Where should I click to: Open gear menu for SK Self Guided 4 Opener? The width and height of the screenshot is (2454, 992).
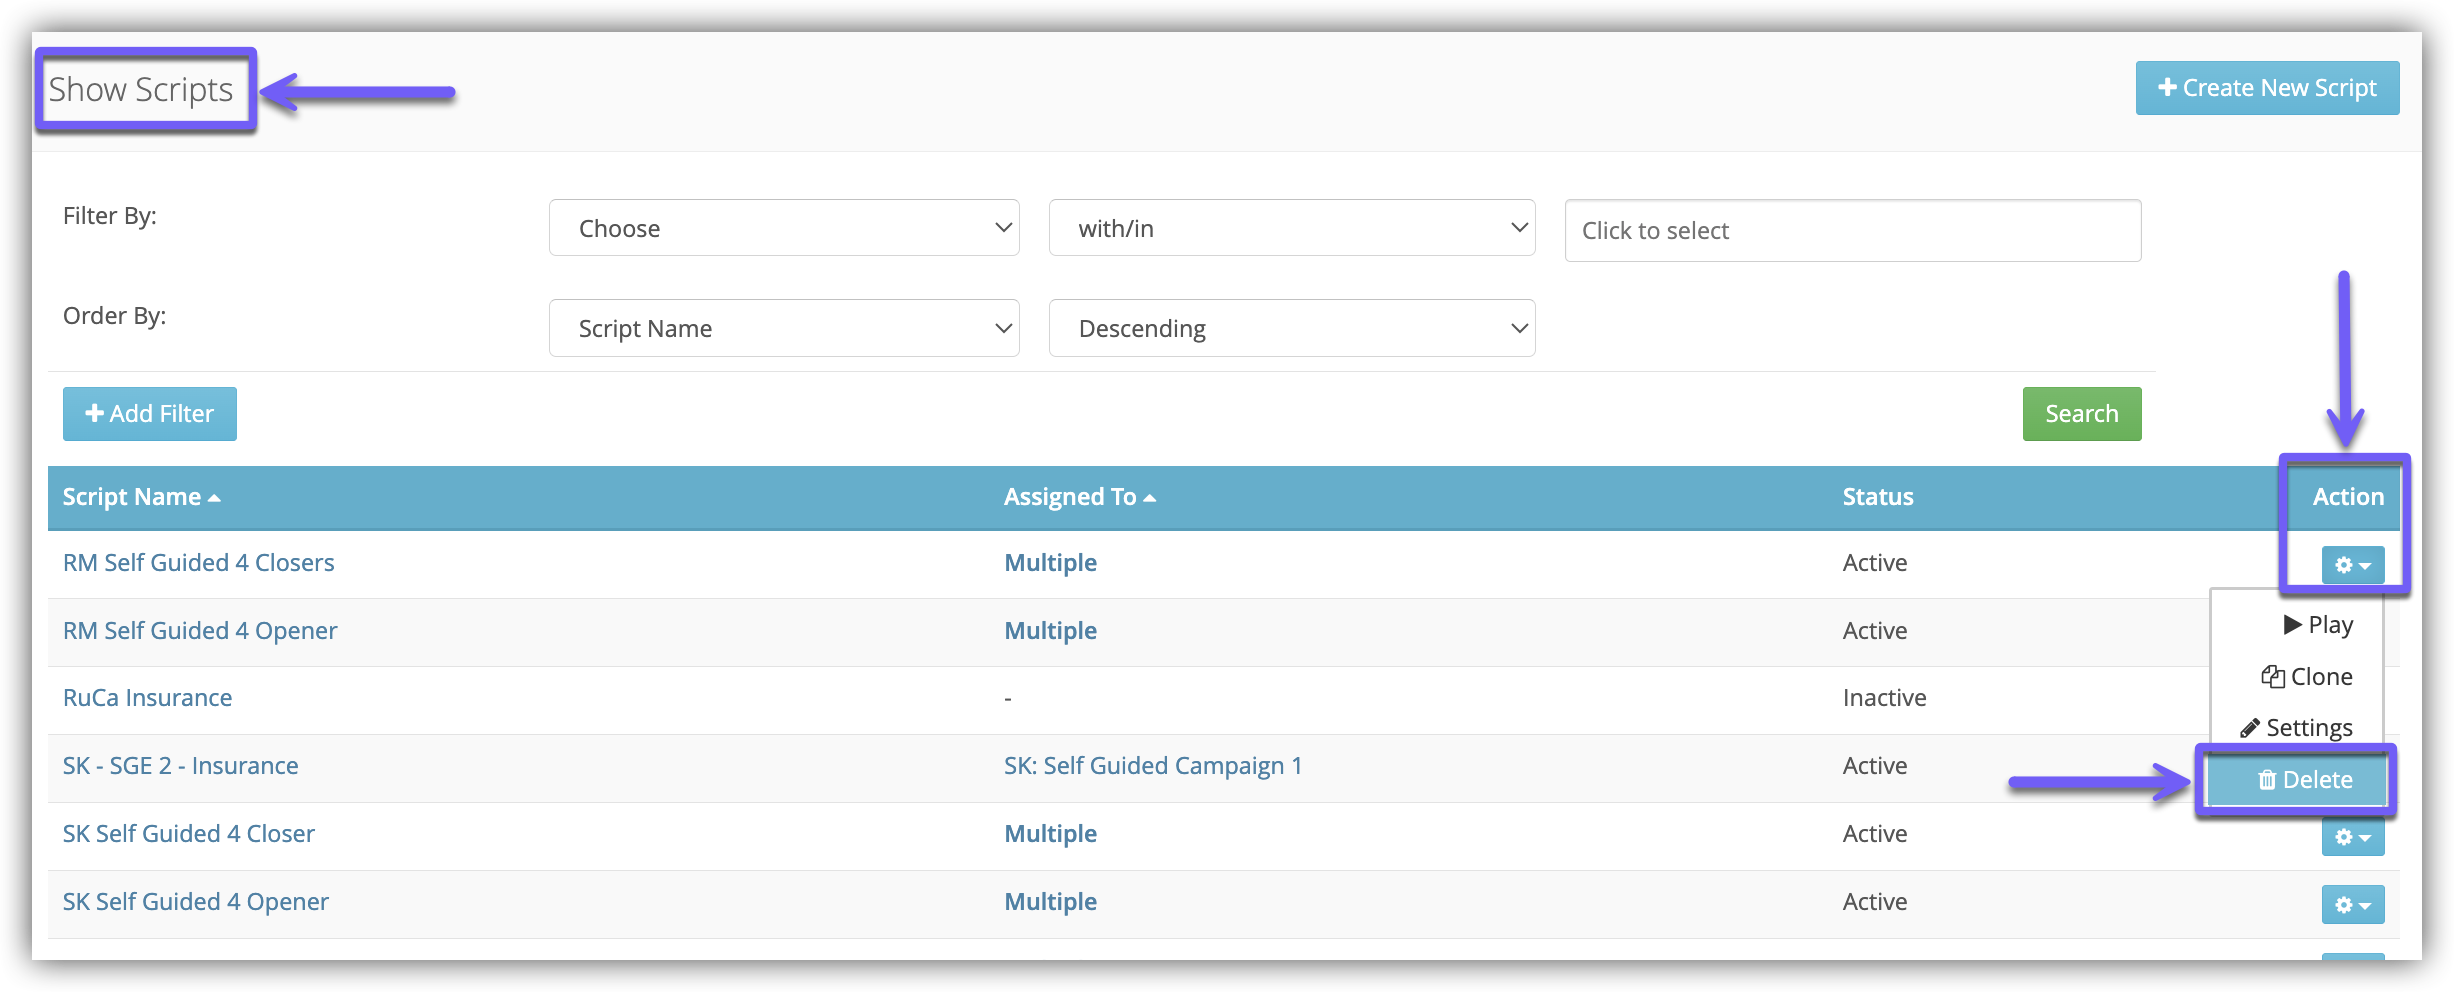tap(2352, 905)
